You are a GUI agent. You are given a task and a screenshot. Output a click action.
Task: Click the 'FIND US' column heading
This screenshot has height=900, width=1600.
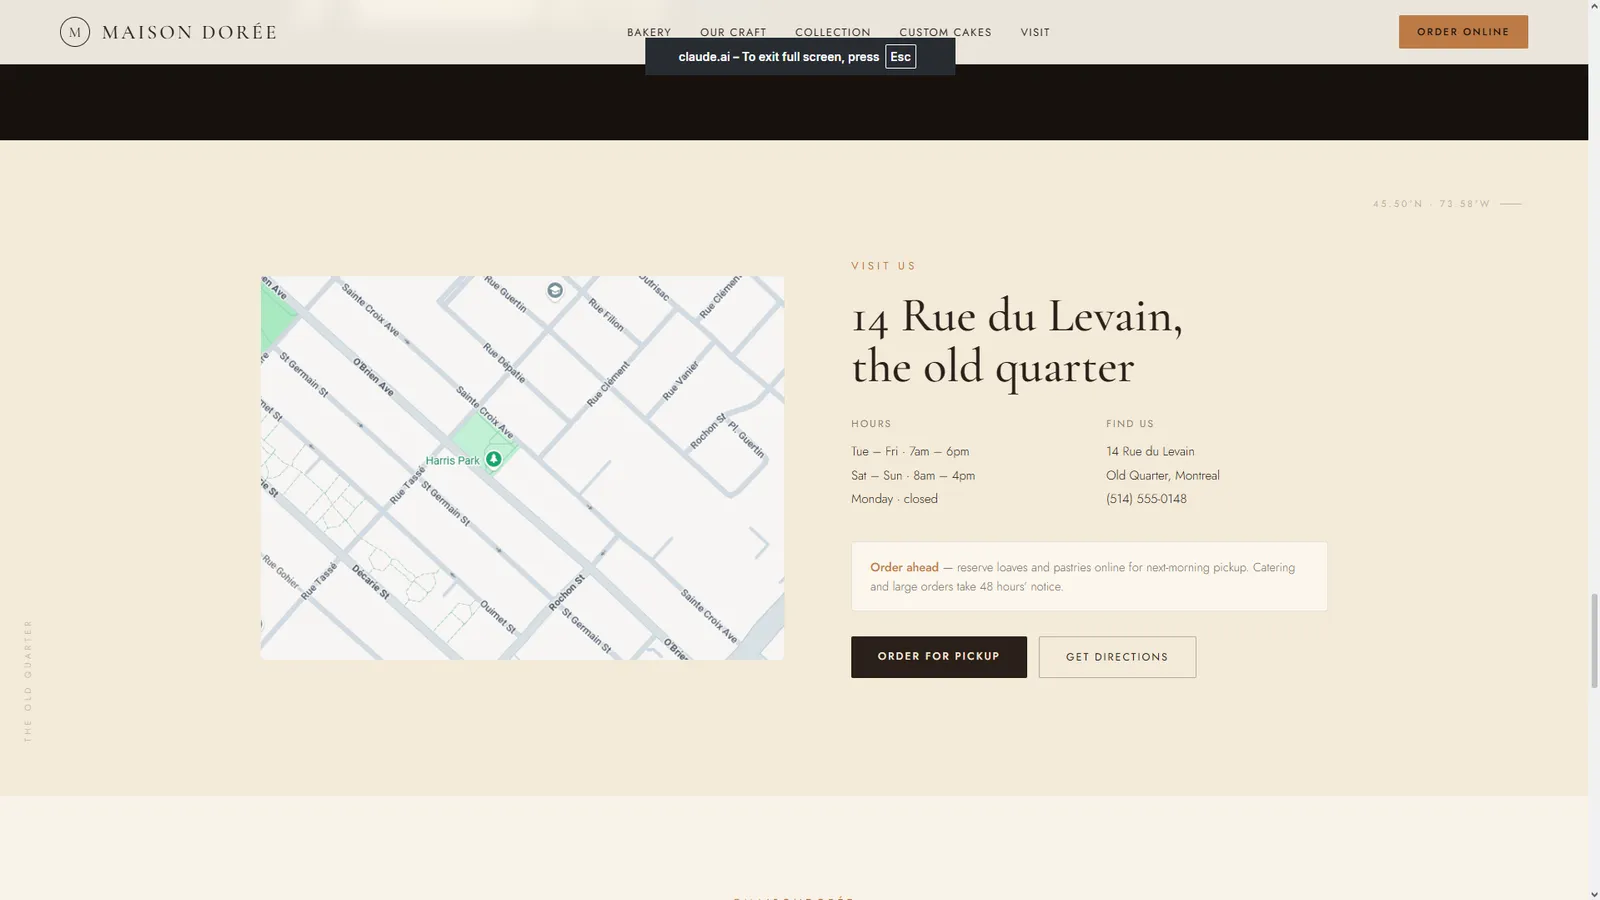[x=1130, y=424]
